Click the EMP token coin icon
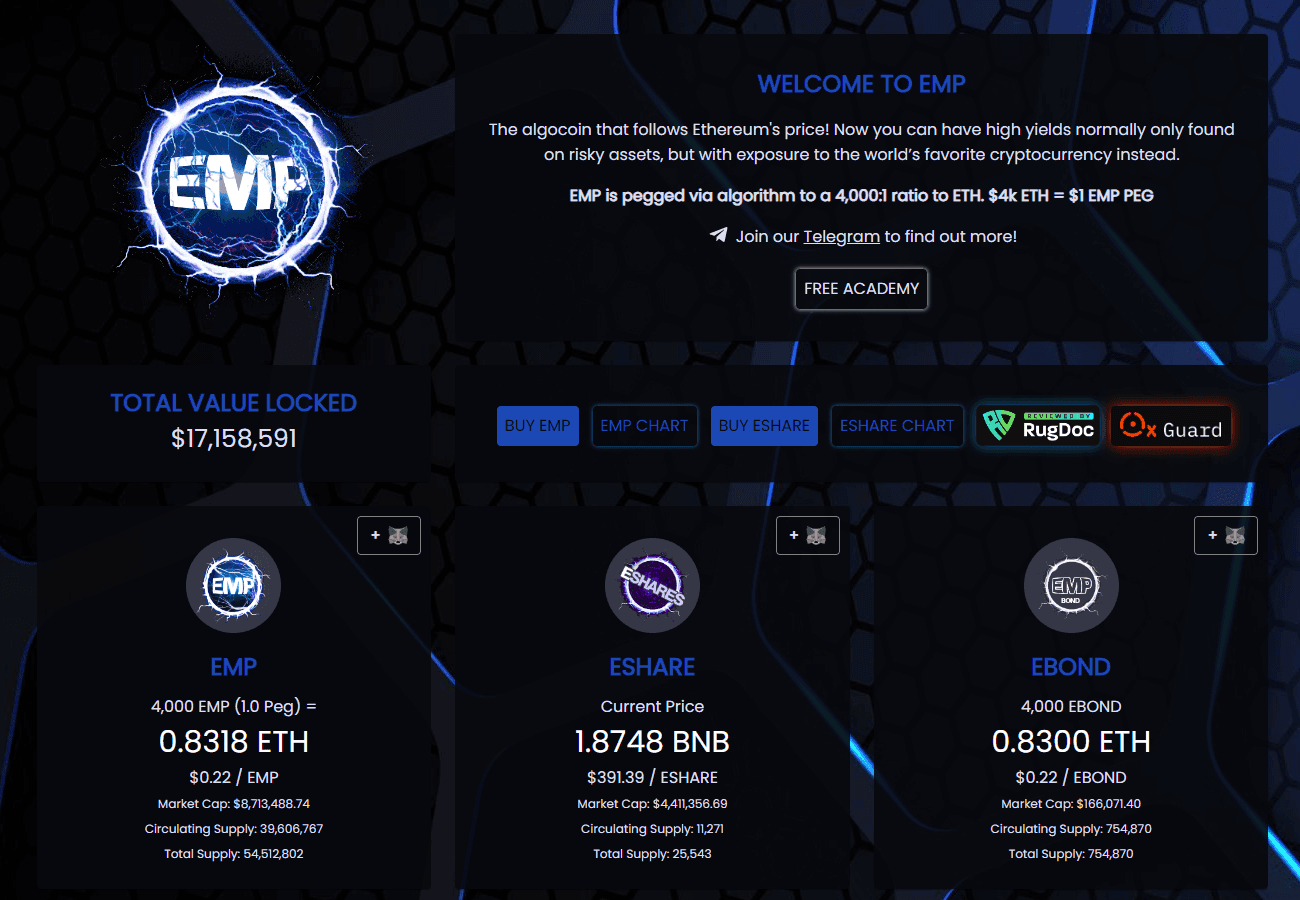Image resolution: width=1300 pixels, height=900 pixels. 234,586
